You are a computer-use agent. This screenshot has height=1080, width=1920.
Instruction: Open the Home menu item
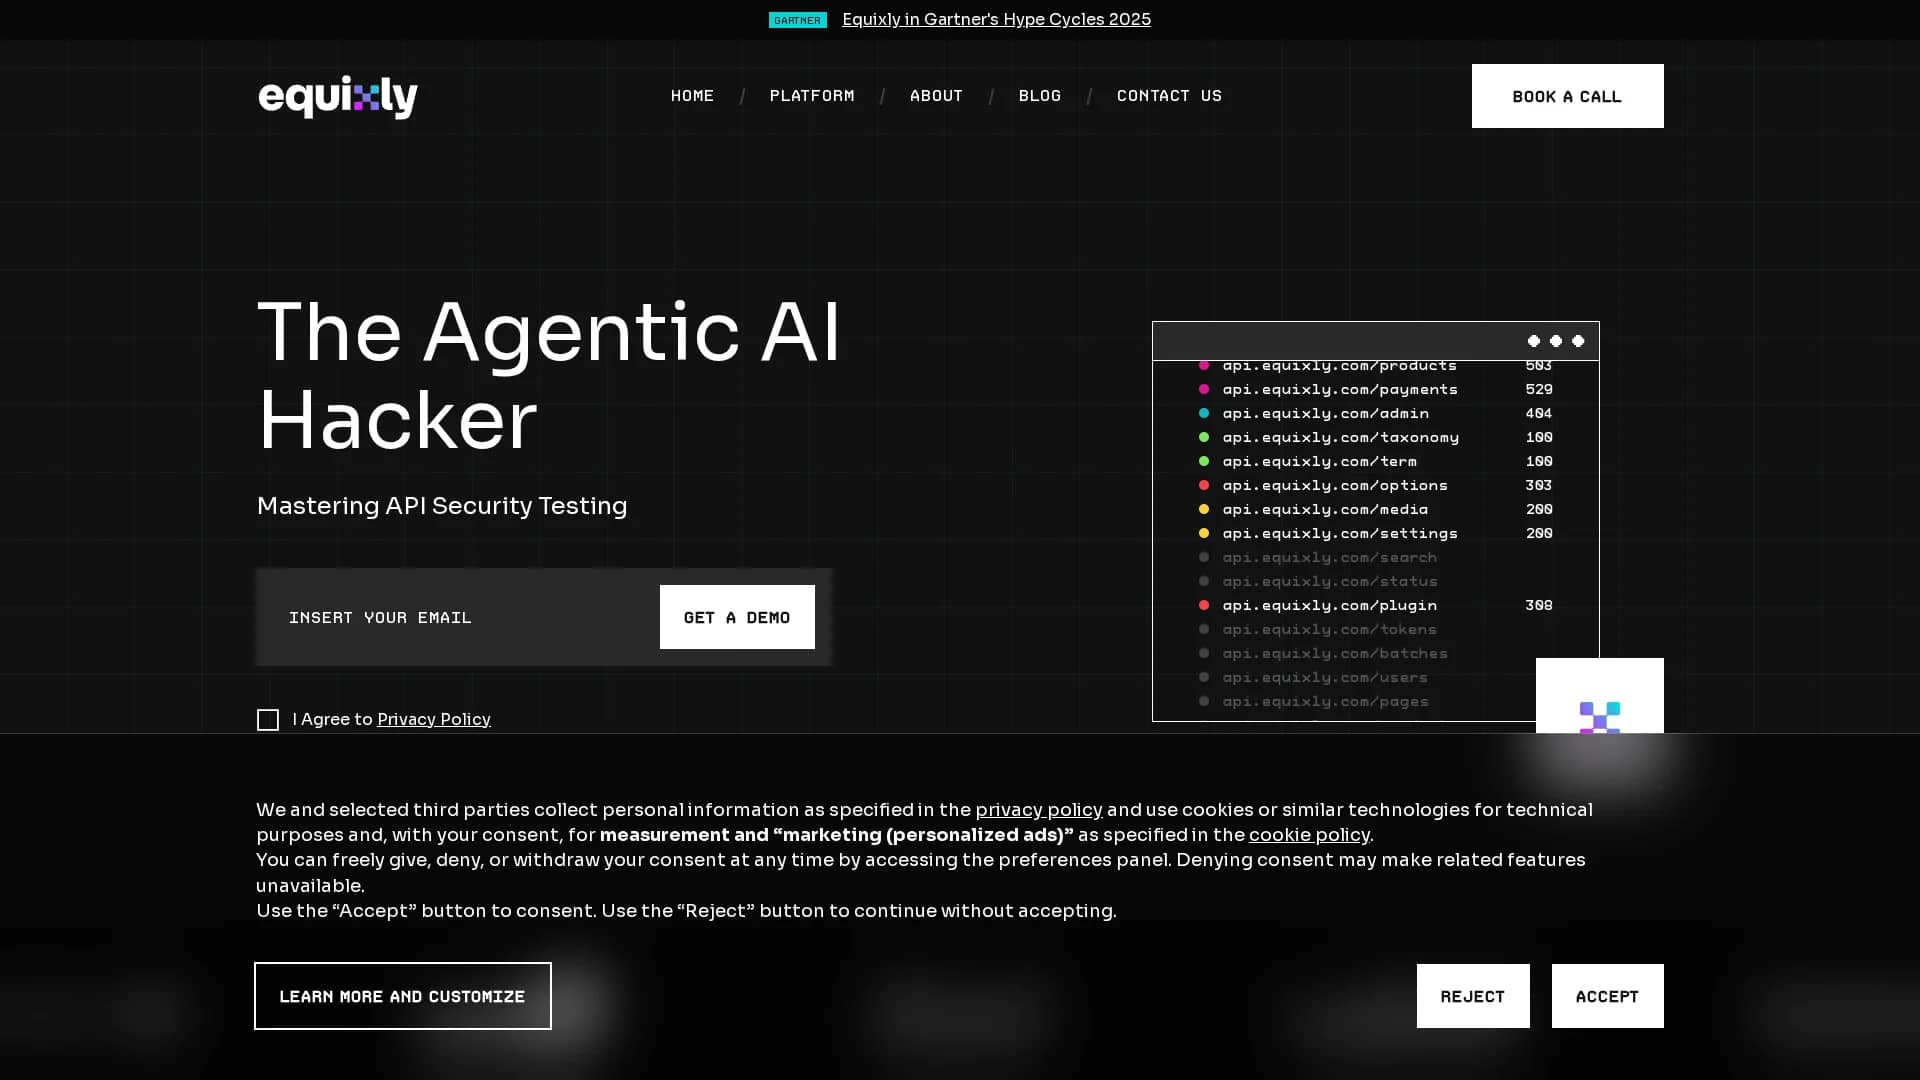(692, 96)
